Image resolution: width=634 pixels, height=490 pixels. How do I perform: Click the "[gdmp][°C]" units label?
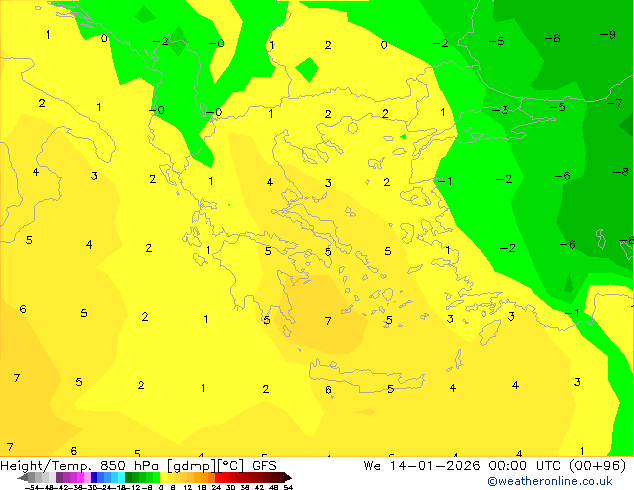coord(205,466)
